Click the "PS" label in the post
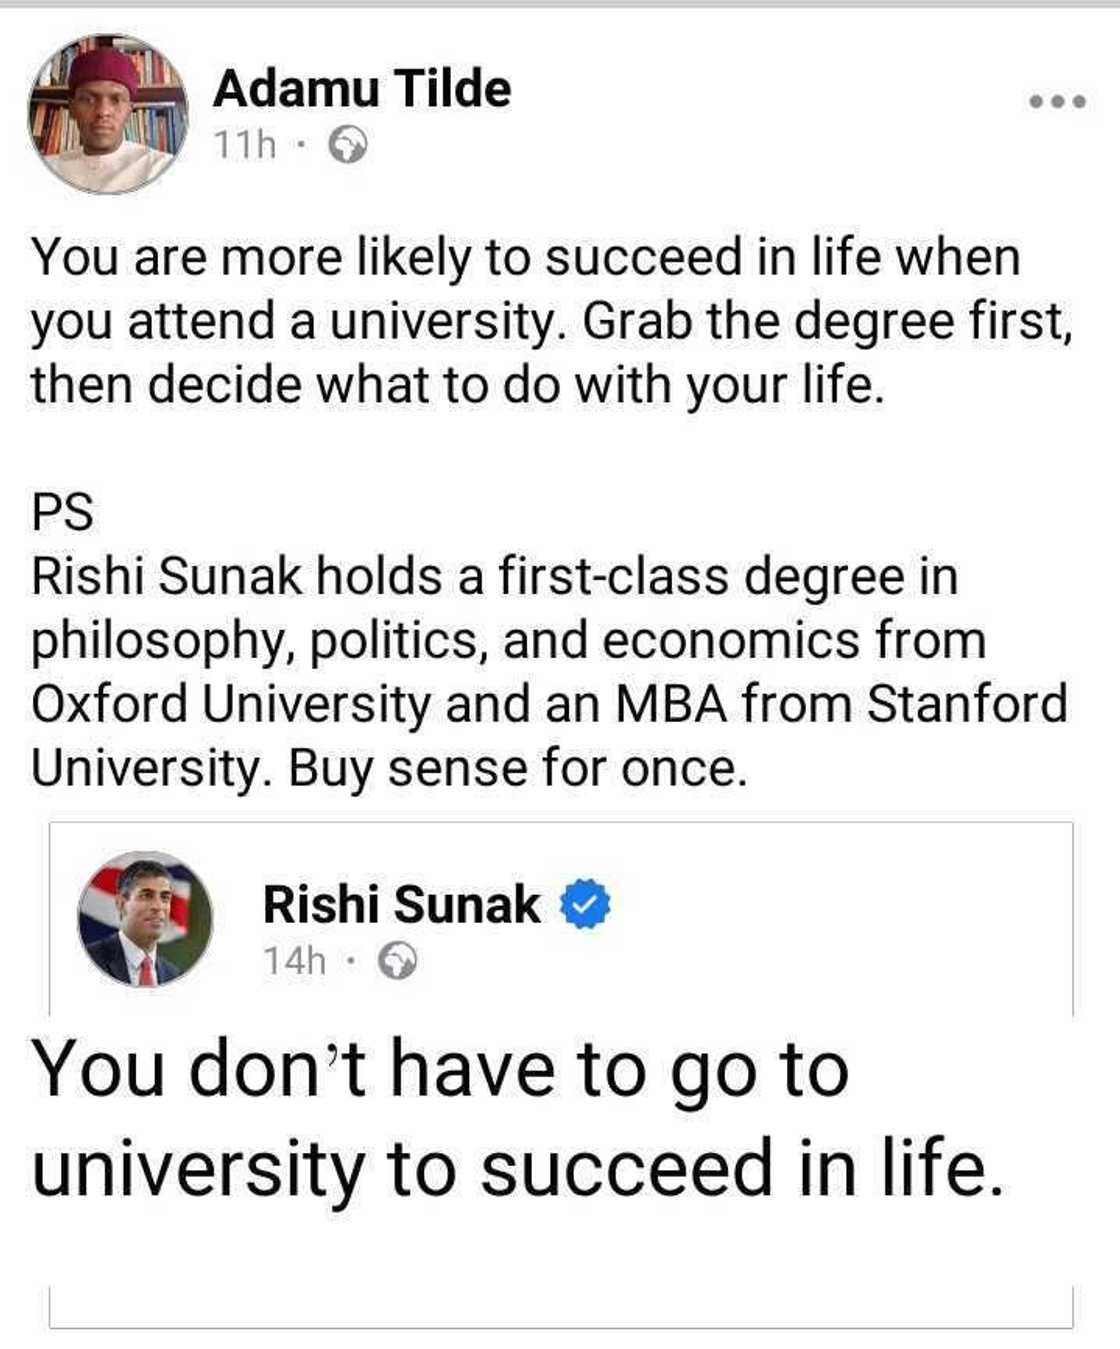Screen dimensions: 1120x1349 pos(62,513)
